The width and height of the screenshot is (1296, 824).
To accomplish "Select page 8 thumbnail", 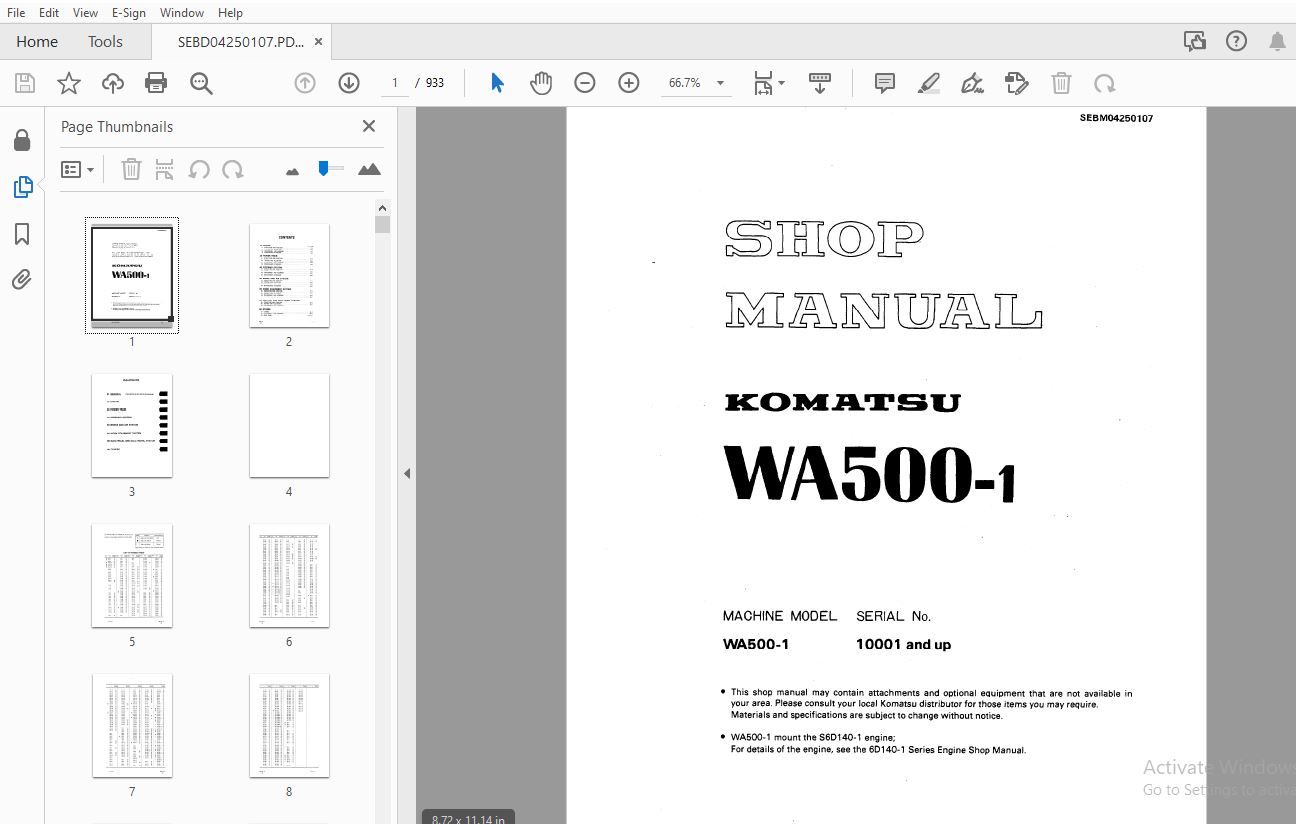I will (x=289, y=725).
